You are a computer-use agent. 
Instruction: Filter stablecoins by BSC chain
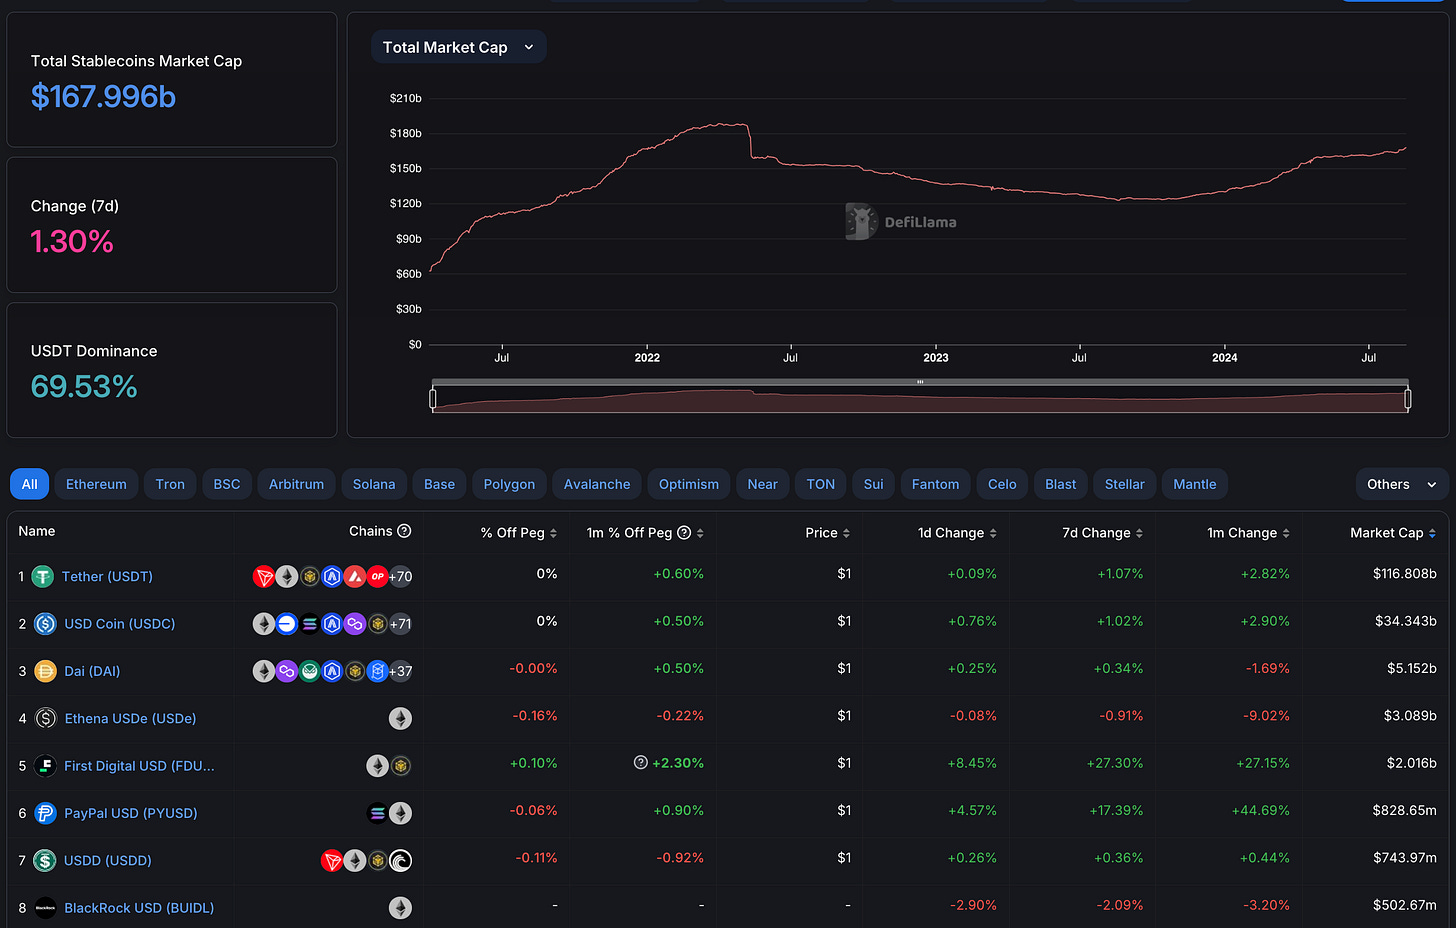[227, 484]
